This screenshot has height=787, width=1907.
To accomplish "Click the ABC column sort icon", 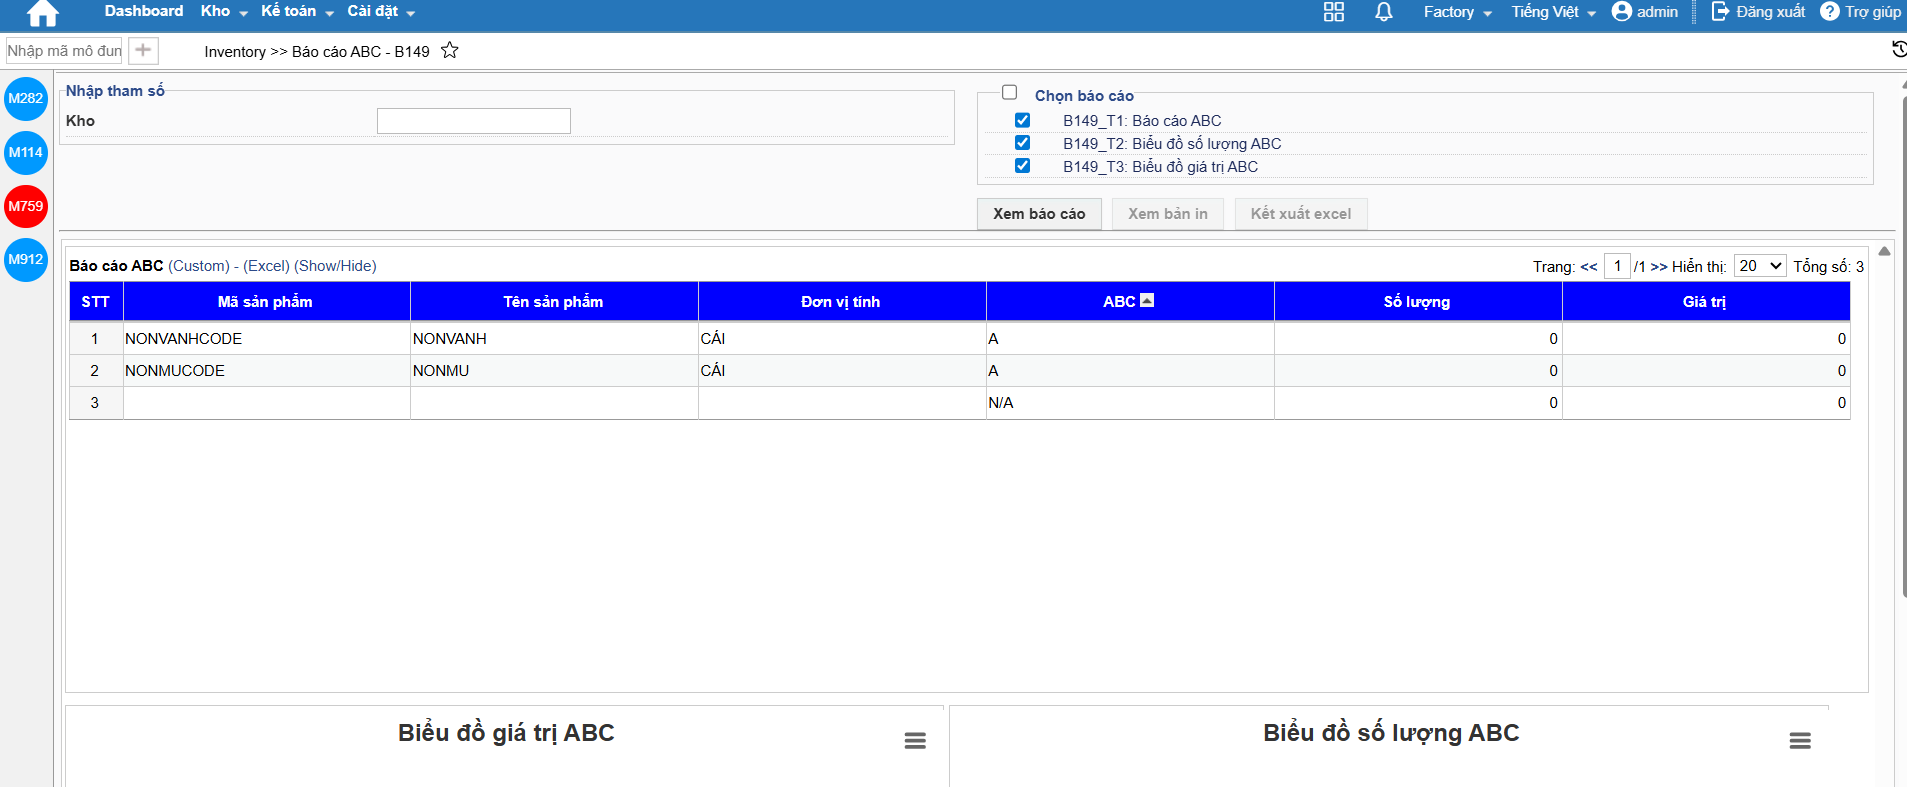I will 1147,300.
